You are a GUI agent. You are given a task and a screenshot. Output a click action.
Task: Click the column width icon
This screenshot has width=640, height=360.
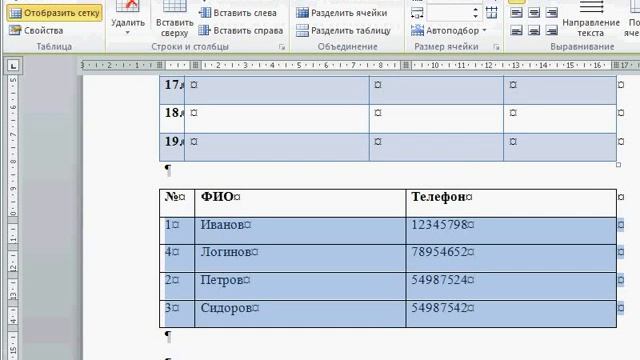[x=417, y=13]
